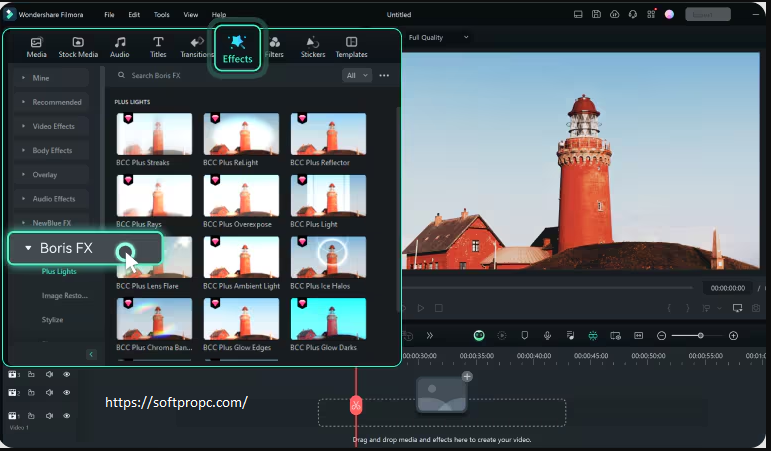
Task: Mute track 2 with speaker icon
Action: pyautogui.click(x=49, y=392)
